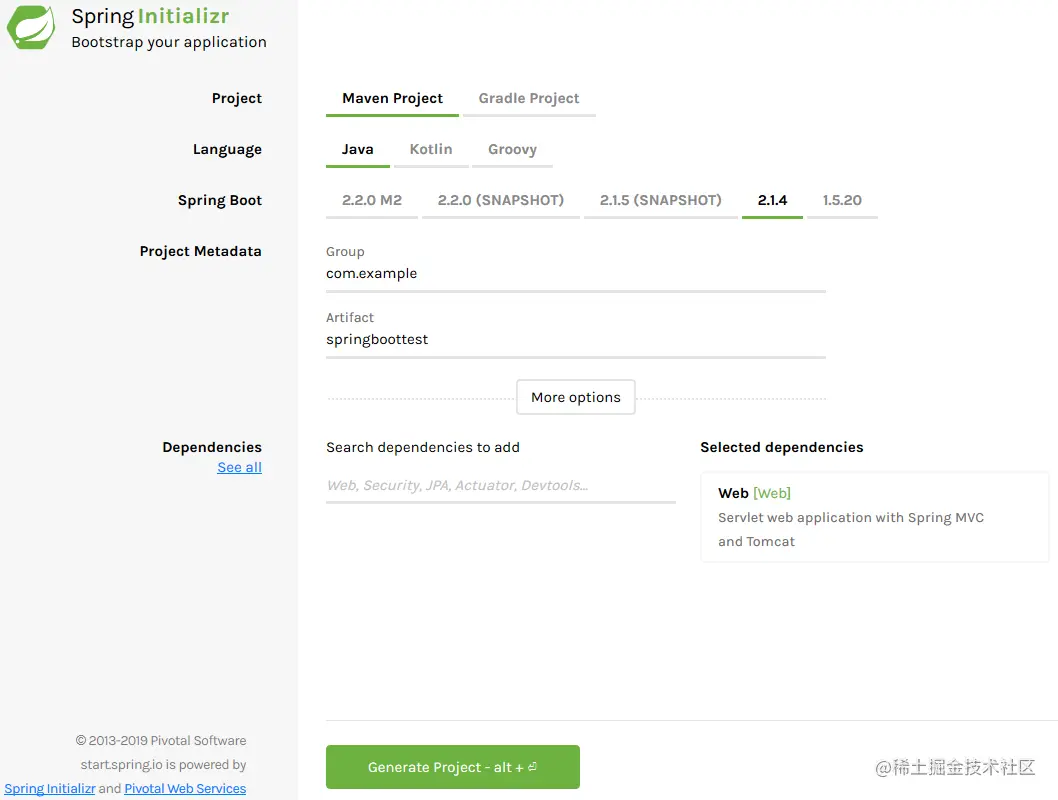Screen dimensions: 1058x800
Task: Select Spring Boot 2.1.5 (SNAPSHOT)
Action: click(661, 200)
